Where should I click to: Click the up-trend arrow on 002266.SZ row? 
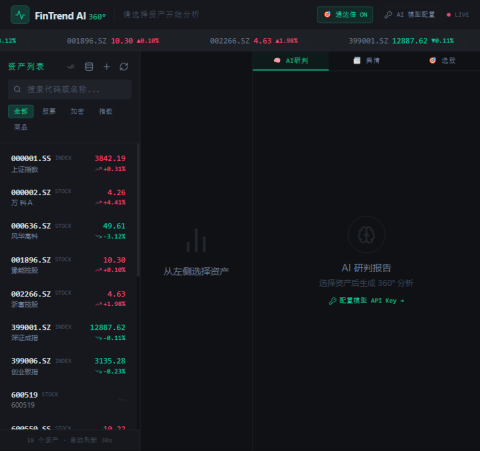(98, 304)
